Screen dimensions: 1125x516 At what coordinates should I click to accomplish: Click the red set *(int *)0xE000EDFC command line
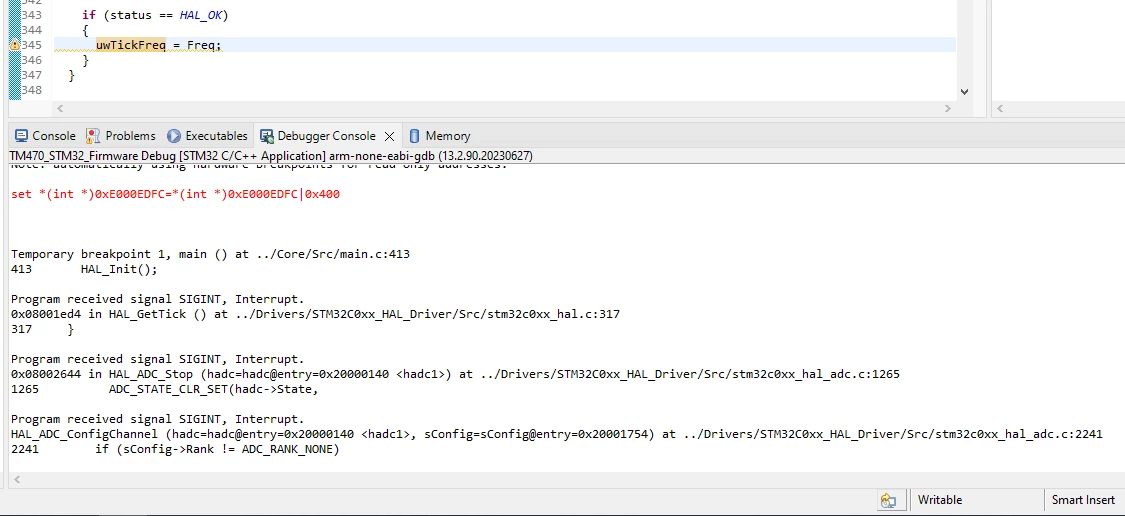[x=176, y=194]
